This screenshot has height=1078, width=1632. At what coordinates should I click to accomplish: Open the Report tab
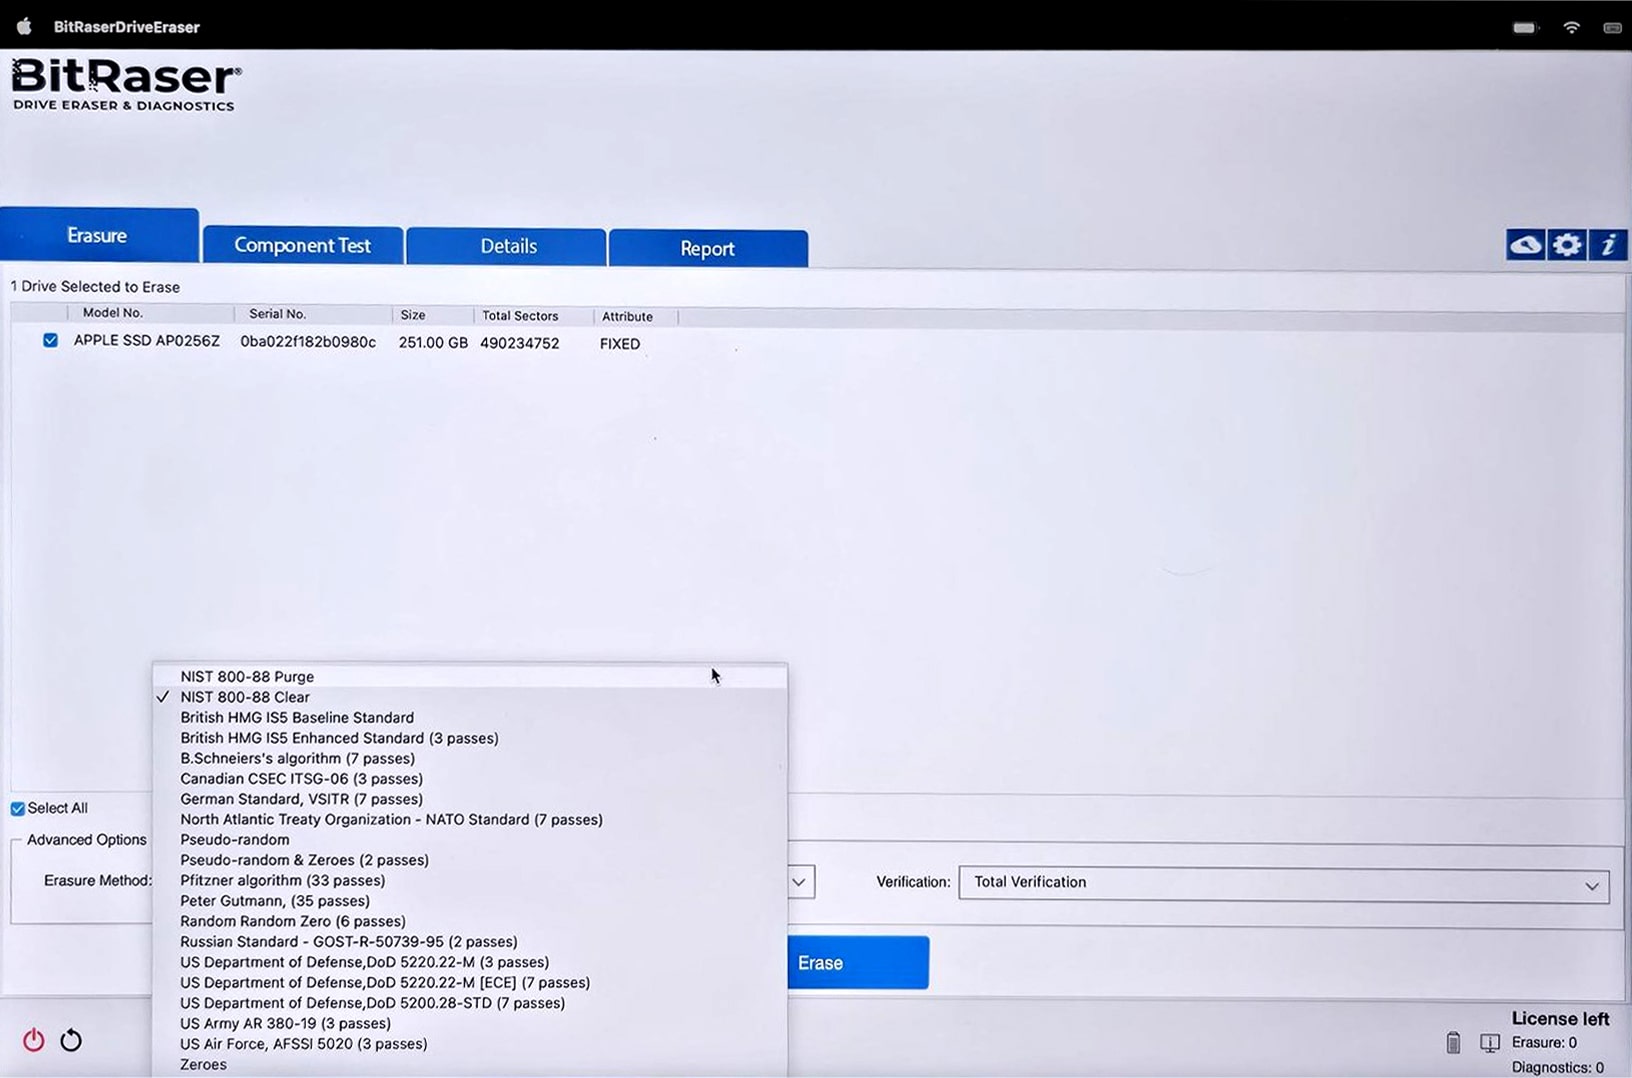coord(708,248)
